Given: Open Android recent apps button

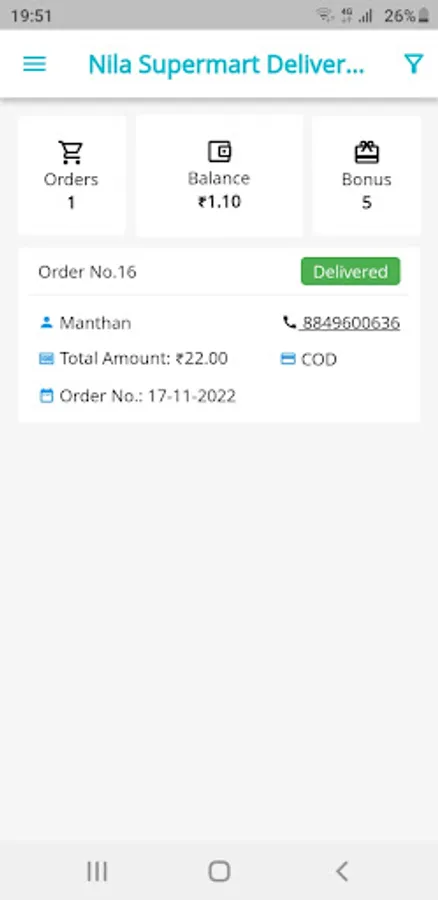Looking at the screenshot, I should point(97,871).
